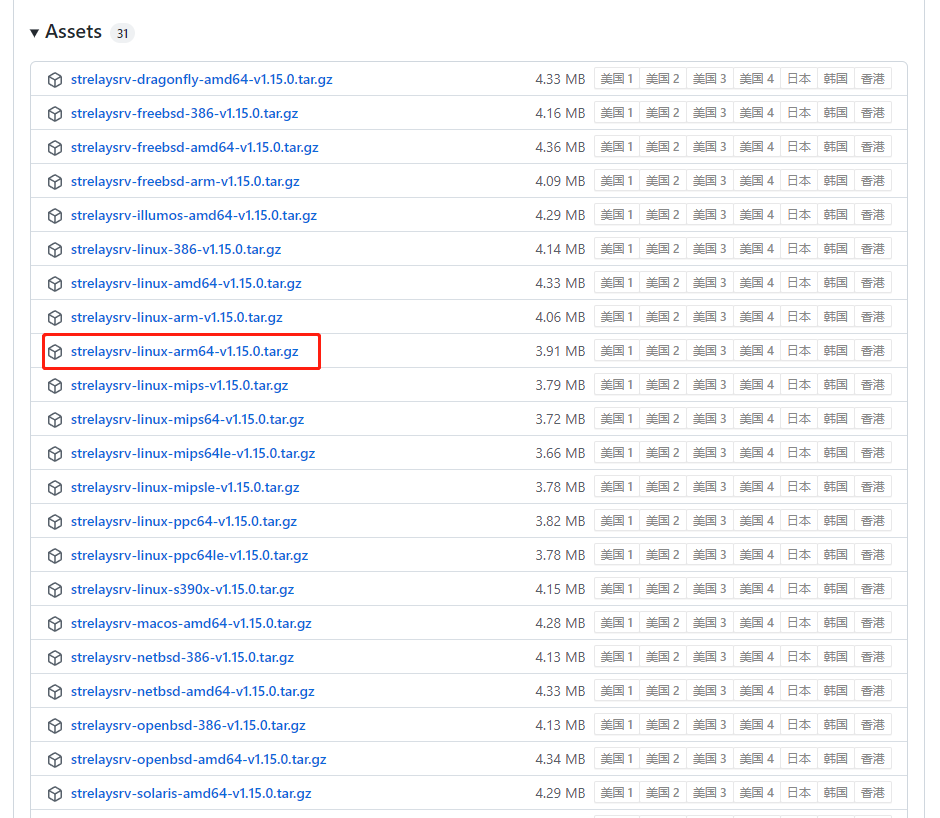Open strelaysrv-netbsd-386-v1.15.0.tar.gz link
Viewport: 940px width, 818px height.
[182, 658]
